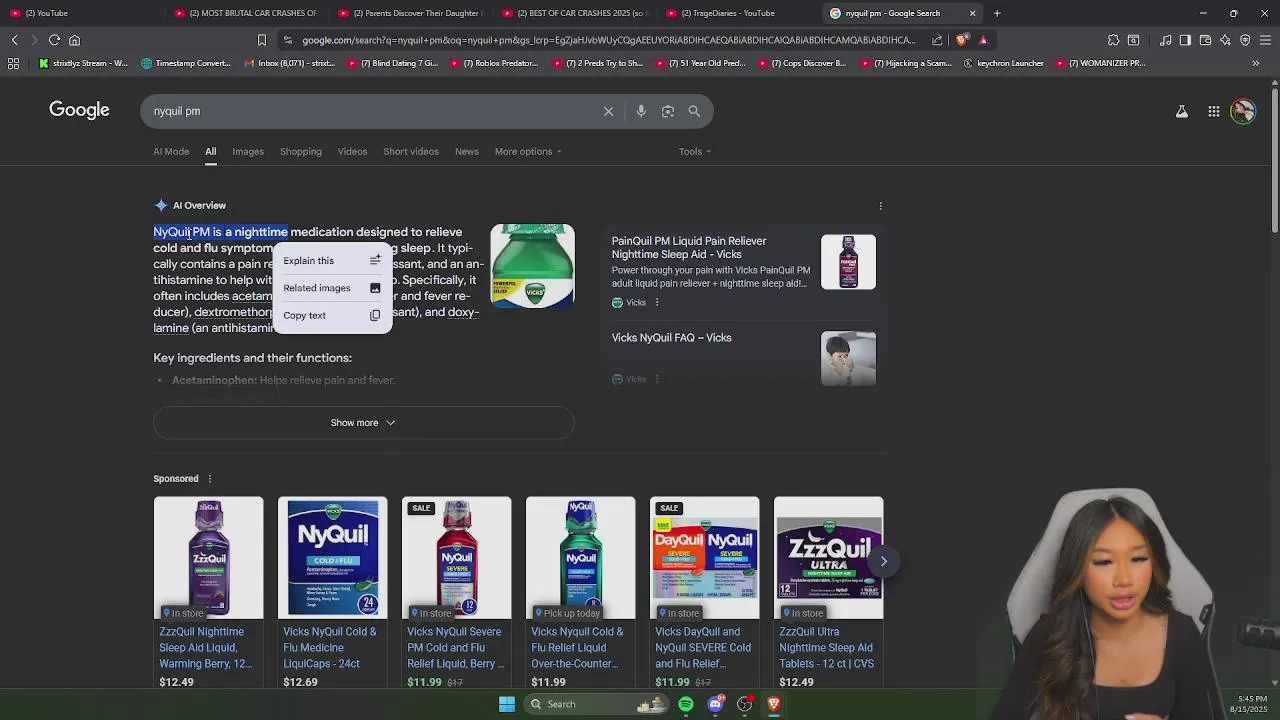Choose Copy text from the popup menu
This screenshot has width=1280, height=720.
(332, 315)
